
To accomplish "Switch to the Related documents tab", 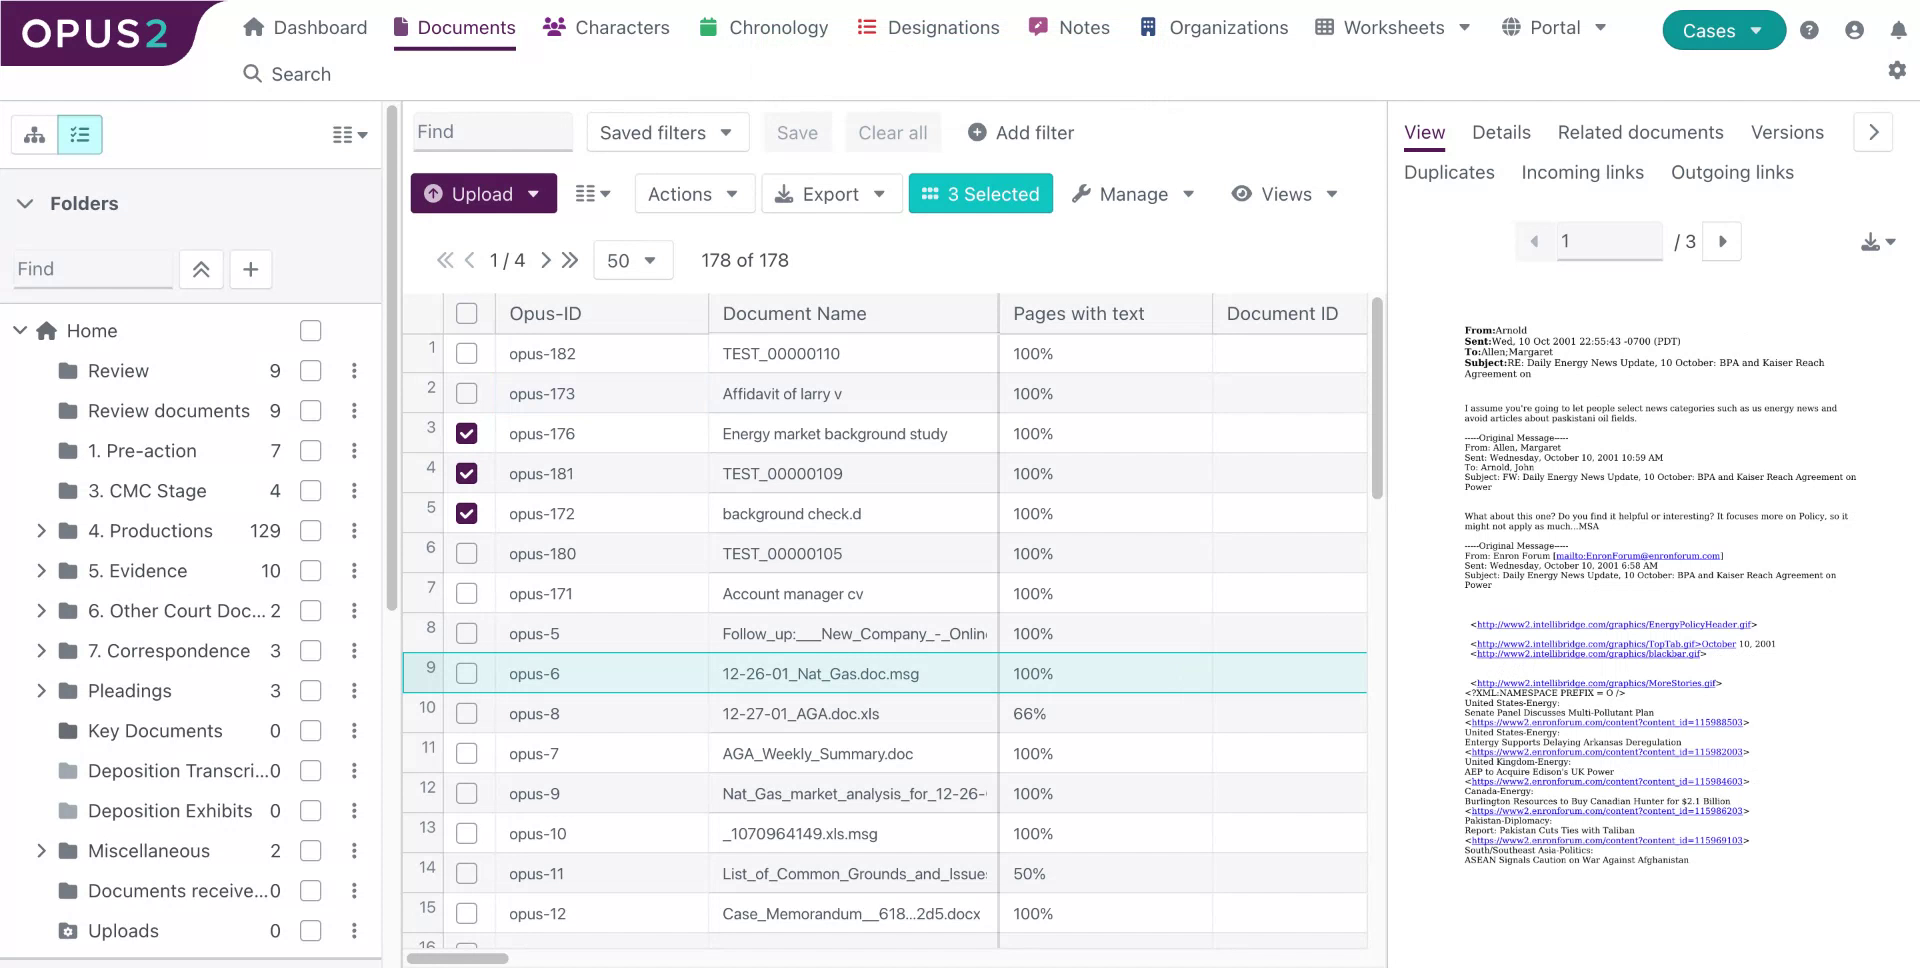I will point(1640,132).
